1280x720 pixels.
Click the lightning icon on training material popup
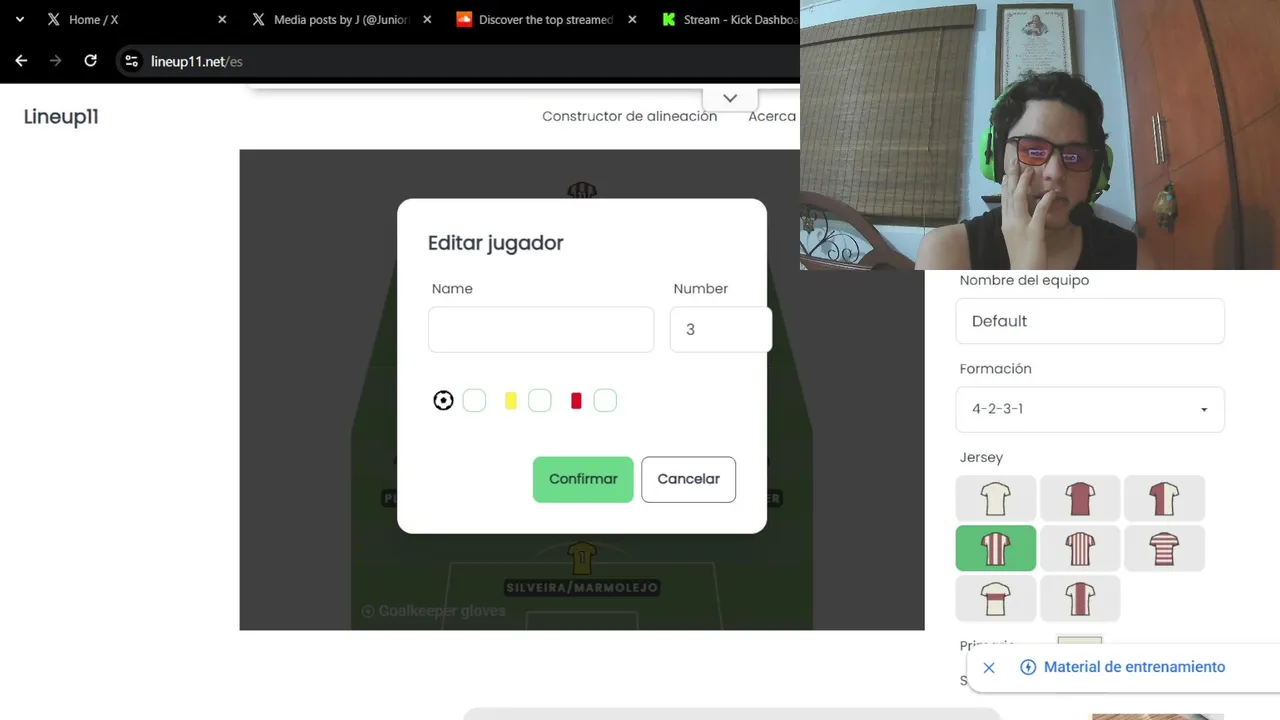point(1027,667)
